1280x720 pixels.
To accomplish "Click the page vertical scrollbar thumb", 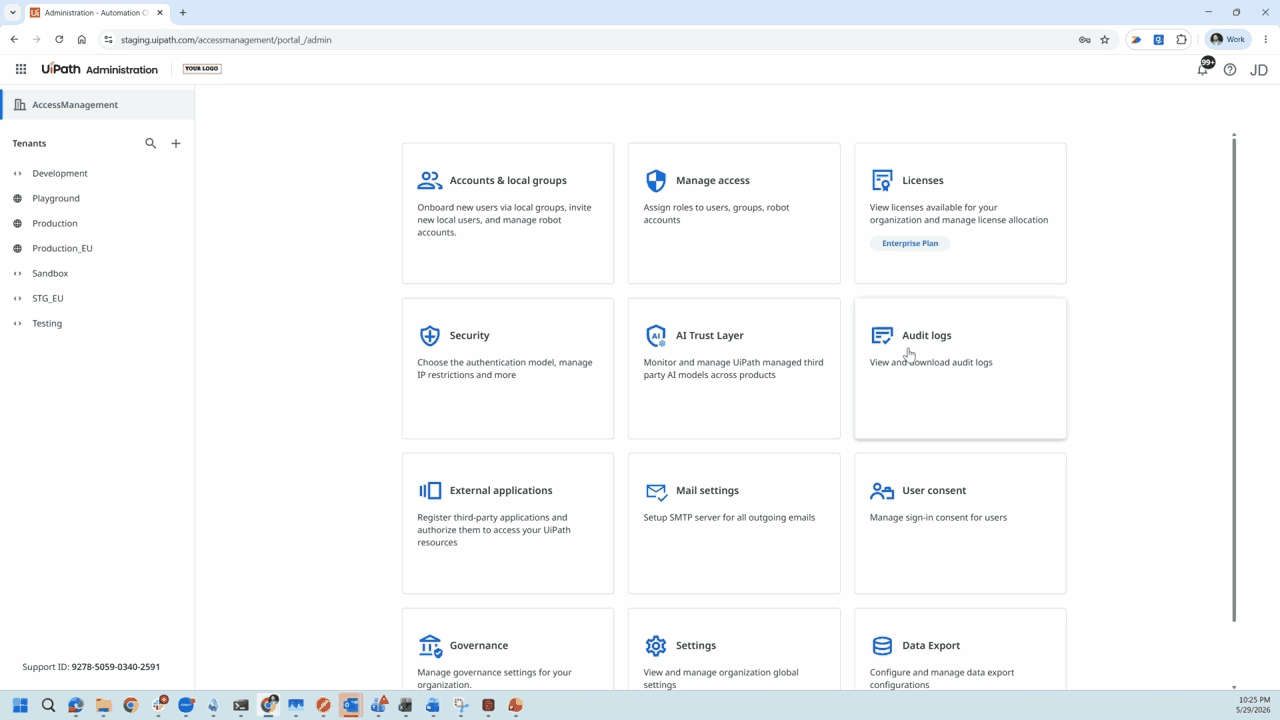I will tap(1234, 380).
